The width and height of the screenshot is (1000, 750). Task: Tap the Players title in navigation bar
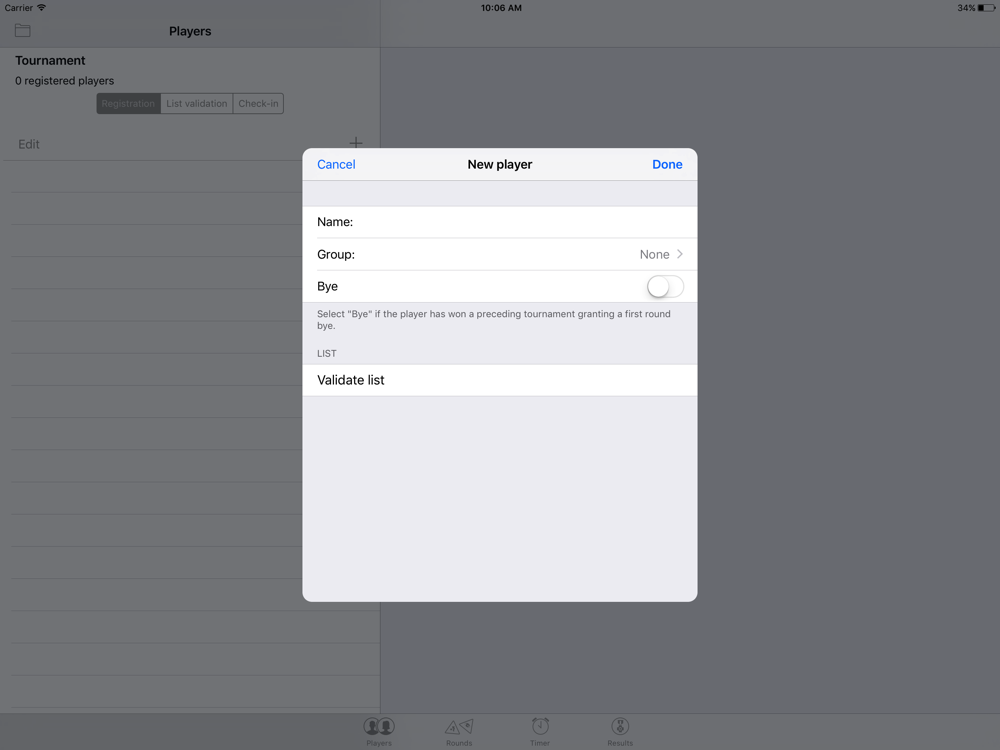[x=190, y=31]
